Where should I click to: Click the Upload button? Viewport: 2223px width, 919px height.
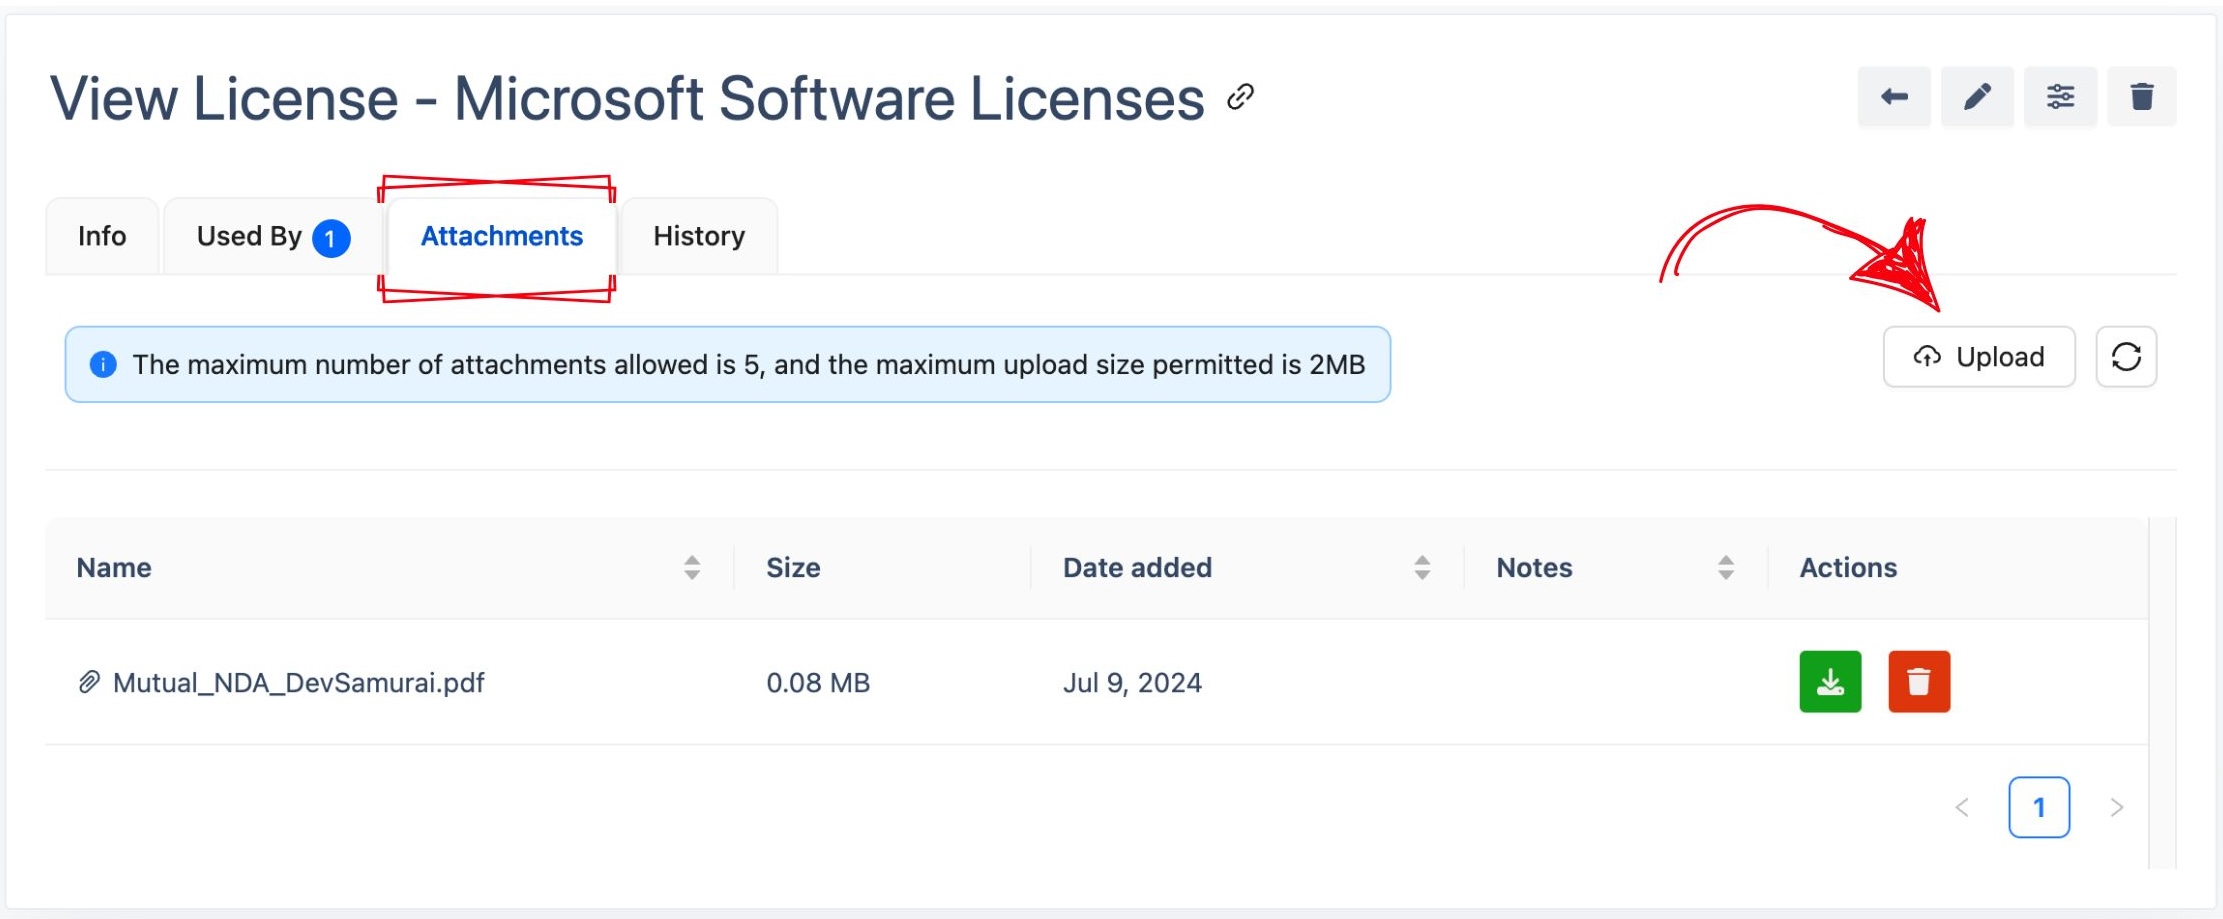click(1978, 357)
